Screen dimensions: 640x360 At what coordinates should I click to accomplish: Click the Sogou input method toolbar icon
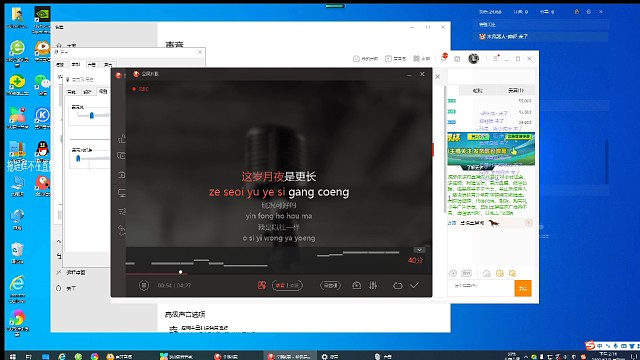590,345
